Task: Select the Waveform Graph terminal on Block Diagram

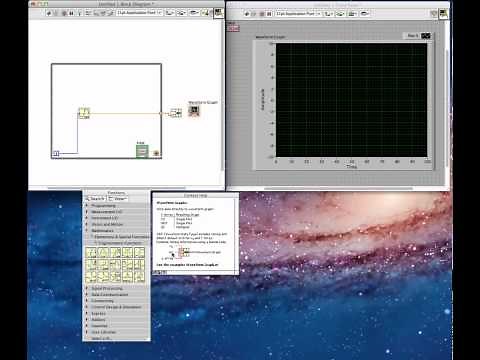Action: pyautogui.click(x=194, y=110)
